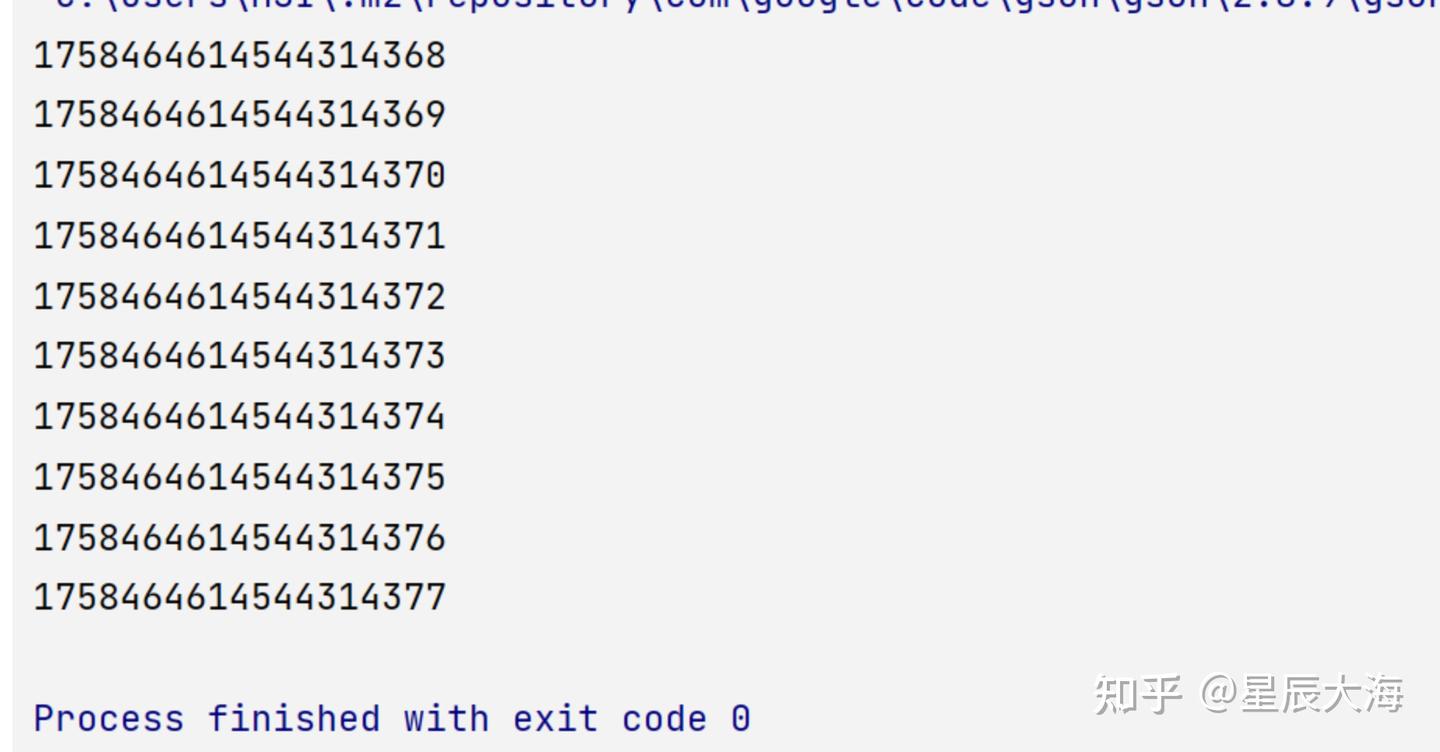Place cursor on line ending in 314371
Viewport: 1440px width, 752px height.
coord(239,236)
